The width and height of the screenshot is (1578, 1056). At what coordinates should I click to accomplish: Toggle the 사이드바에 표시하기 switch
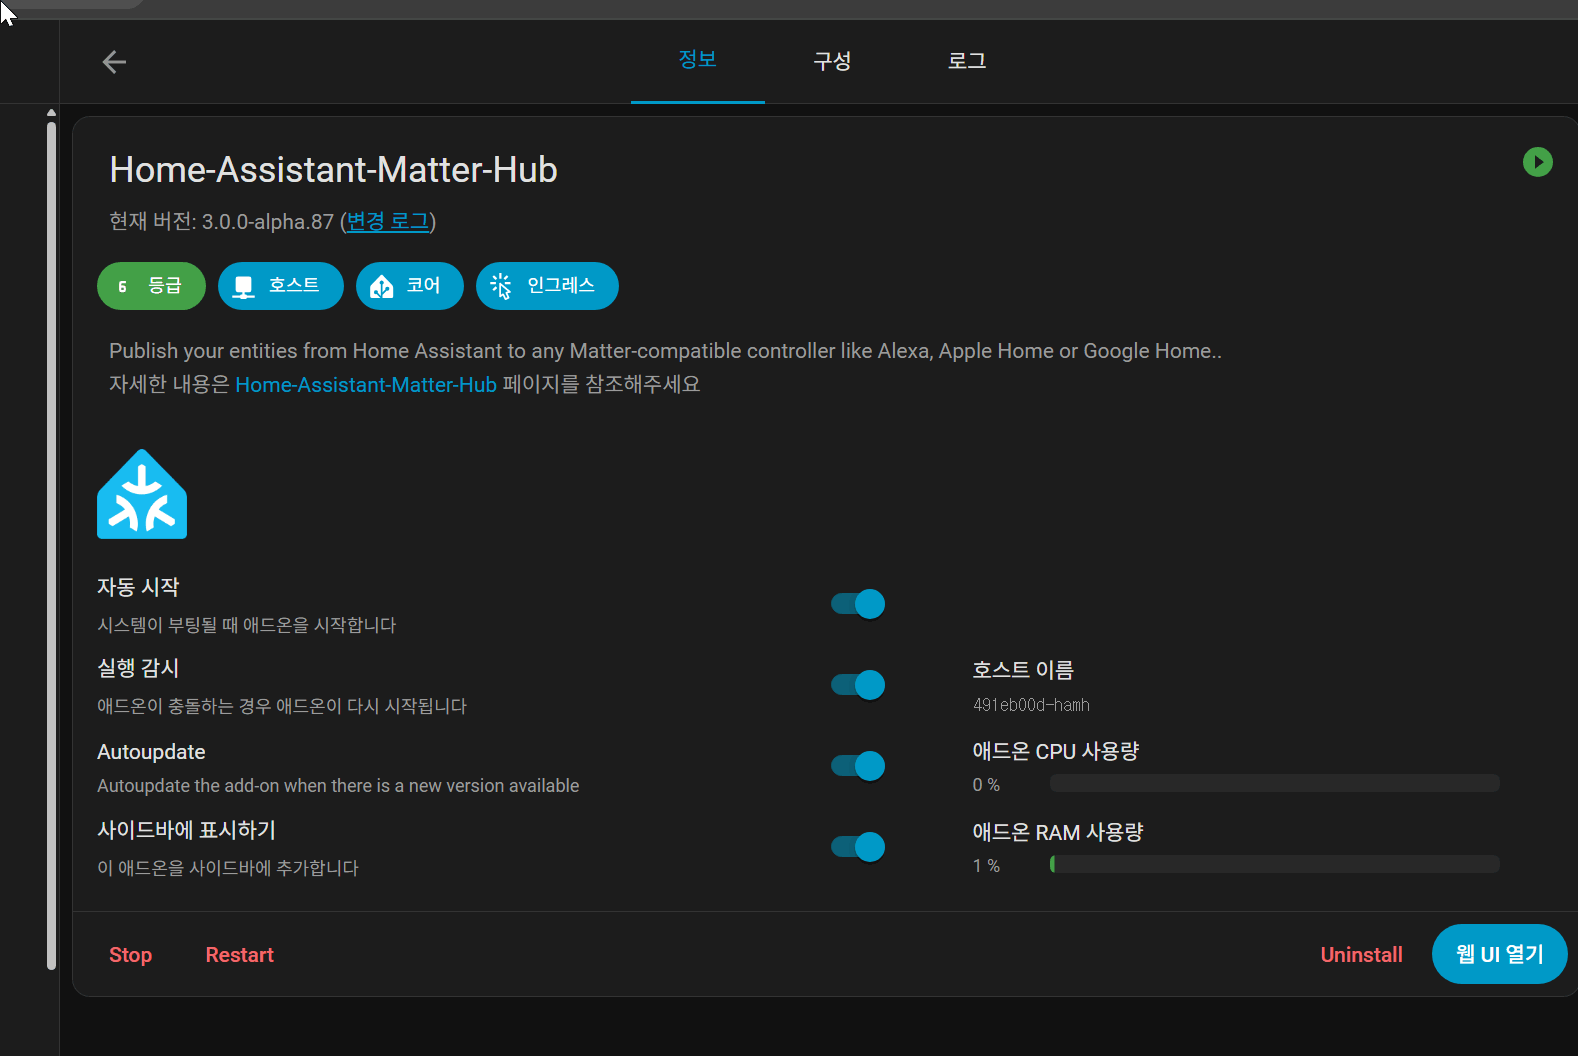pyautogui.click(x=858, y=847)
